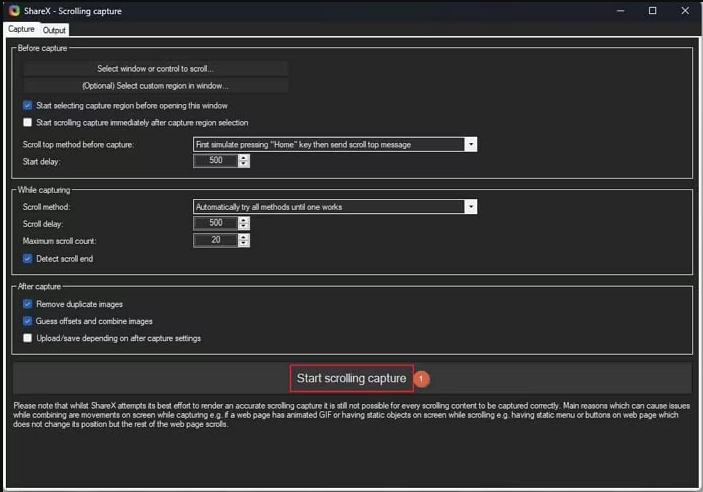Uncheck Remove duplicate images
Image resolution: width=703 pixels, height=492 pixels.
(27, 304)
